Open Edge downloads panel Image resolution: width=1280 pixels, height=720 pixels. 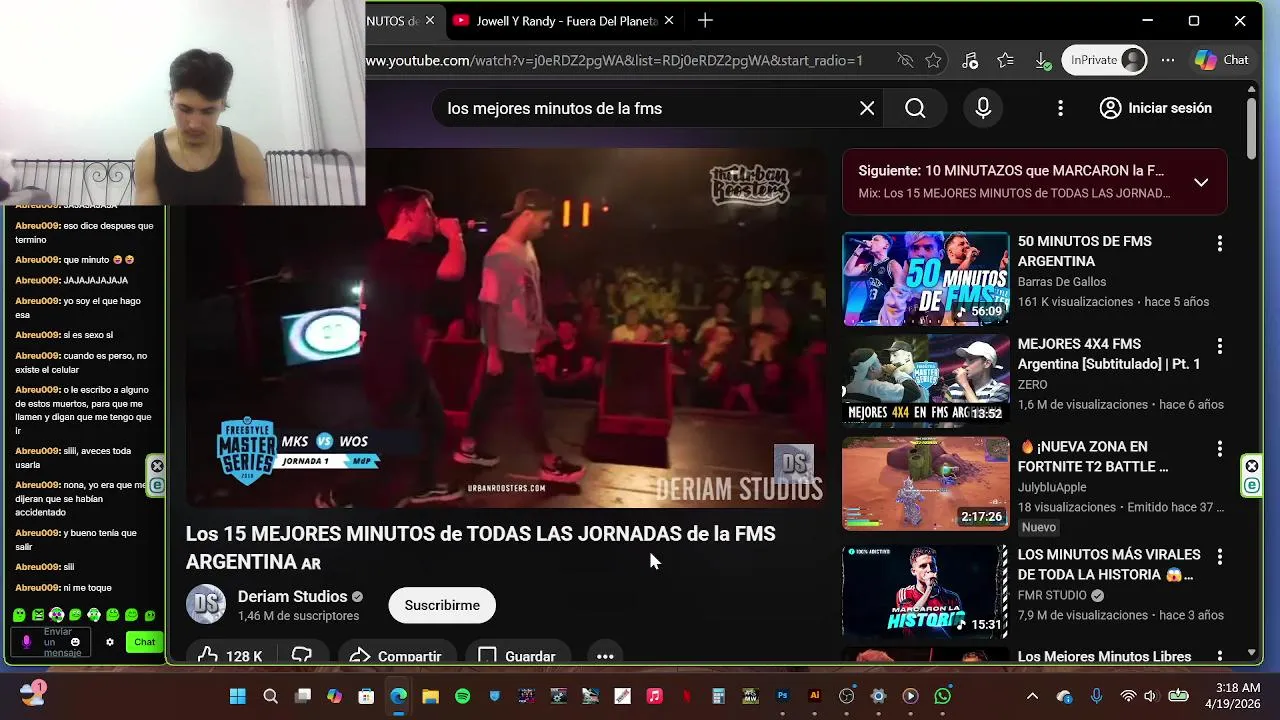tap(1041, 60)
